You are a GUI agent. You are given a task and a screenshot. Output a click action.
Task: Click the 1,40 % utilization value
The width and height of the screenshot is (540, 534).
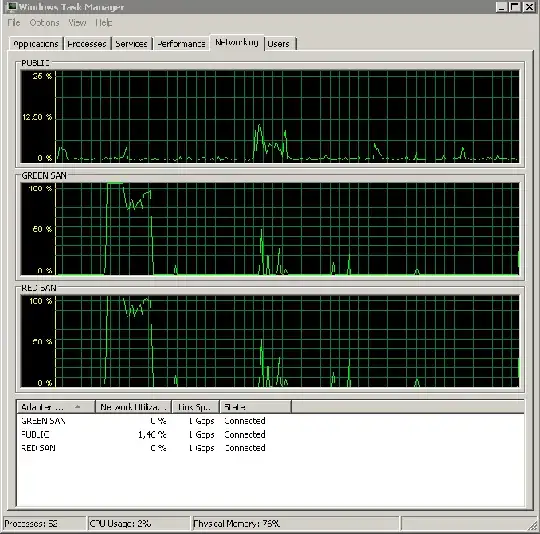tap(152, 435)
